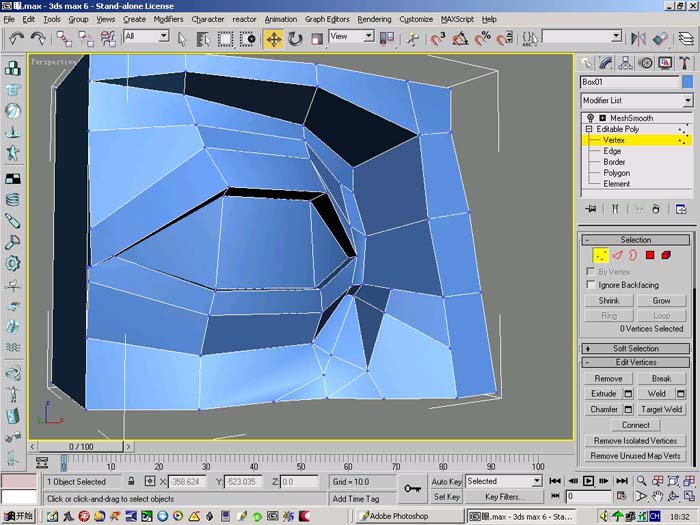Click the time slider 0 / 100 handle
The width and height of the screenshot is (700, 525).
(x=81, y=446)
